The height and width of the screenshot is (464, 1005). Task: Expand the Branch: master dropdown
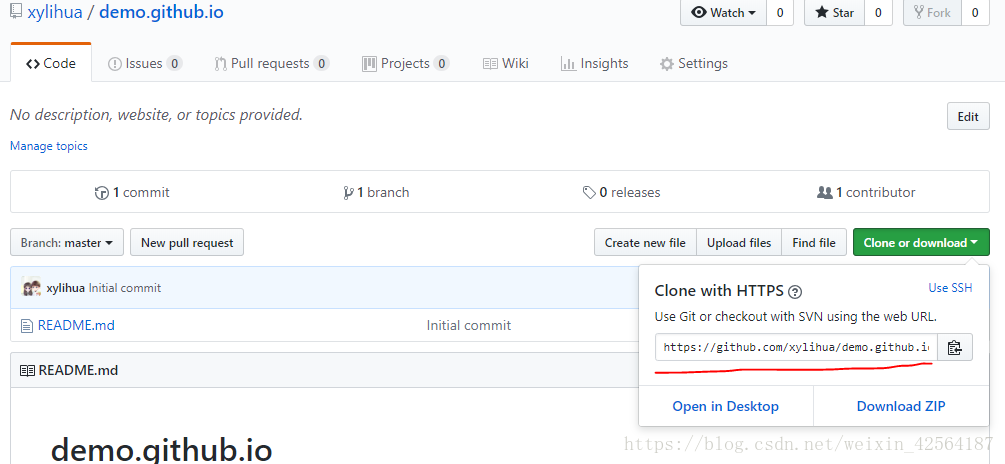(67, 242)
